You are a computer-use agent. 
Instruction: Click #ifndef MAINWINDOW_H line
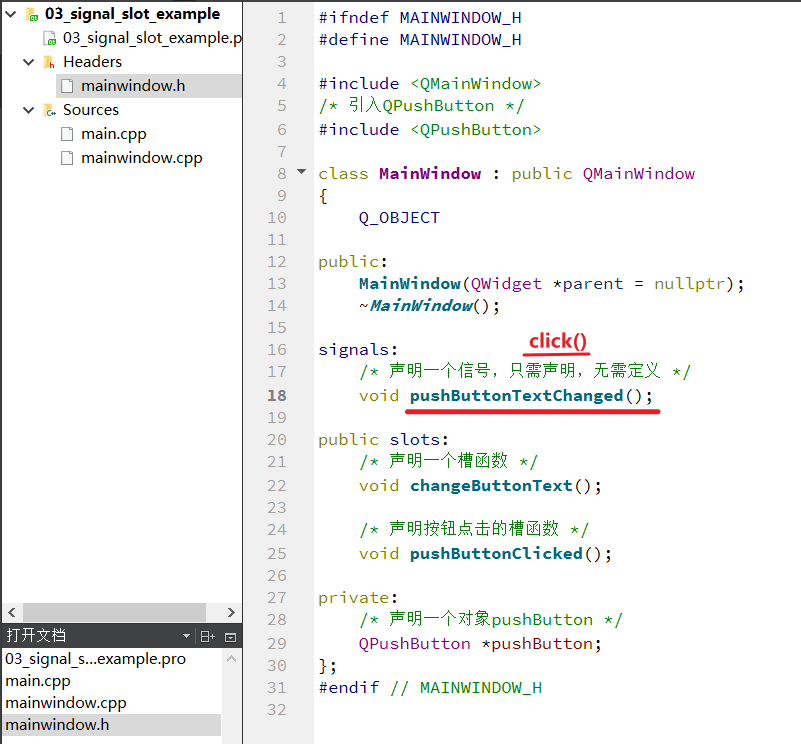pyautogui.click(x=419, y=18)
